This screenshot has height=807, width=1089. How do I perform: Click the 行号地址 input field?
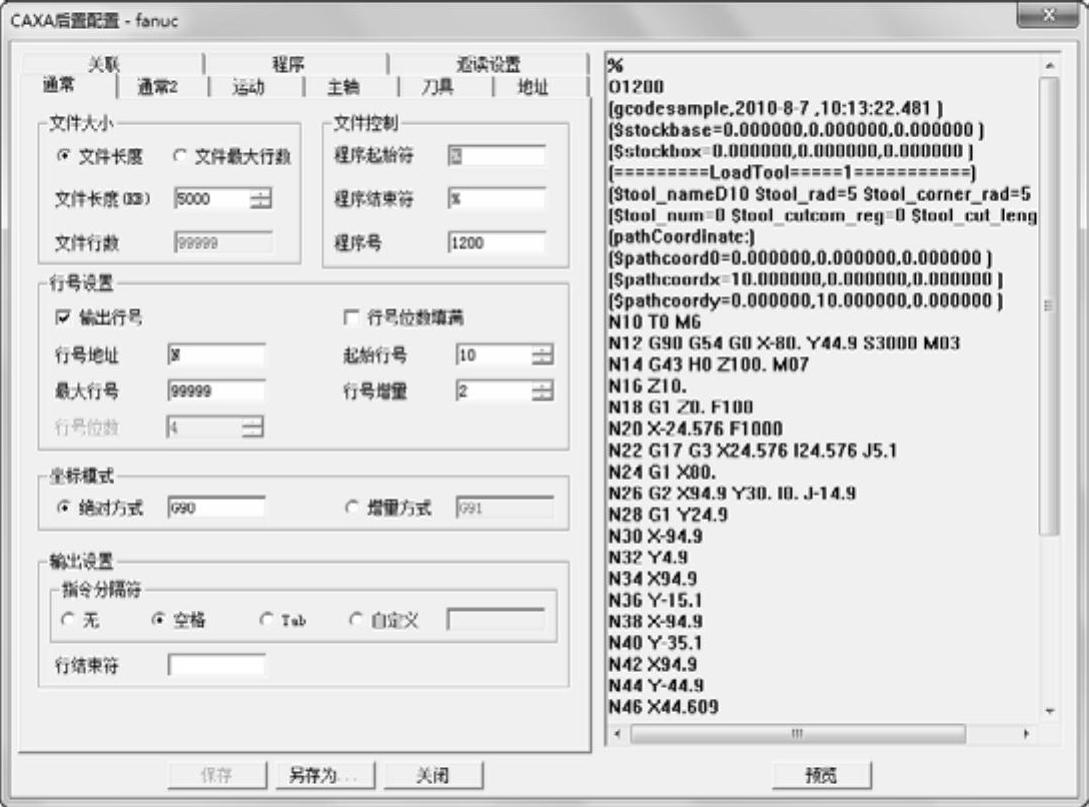(216, 356)
